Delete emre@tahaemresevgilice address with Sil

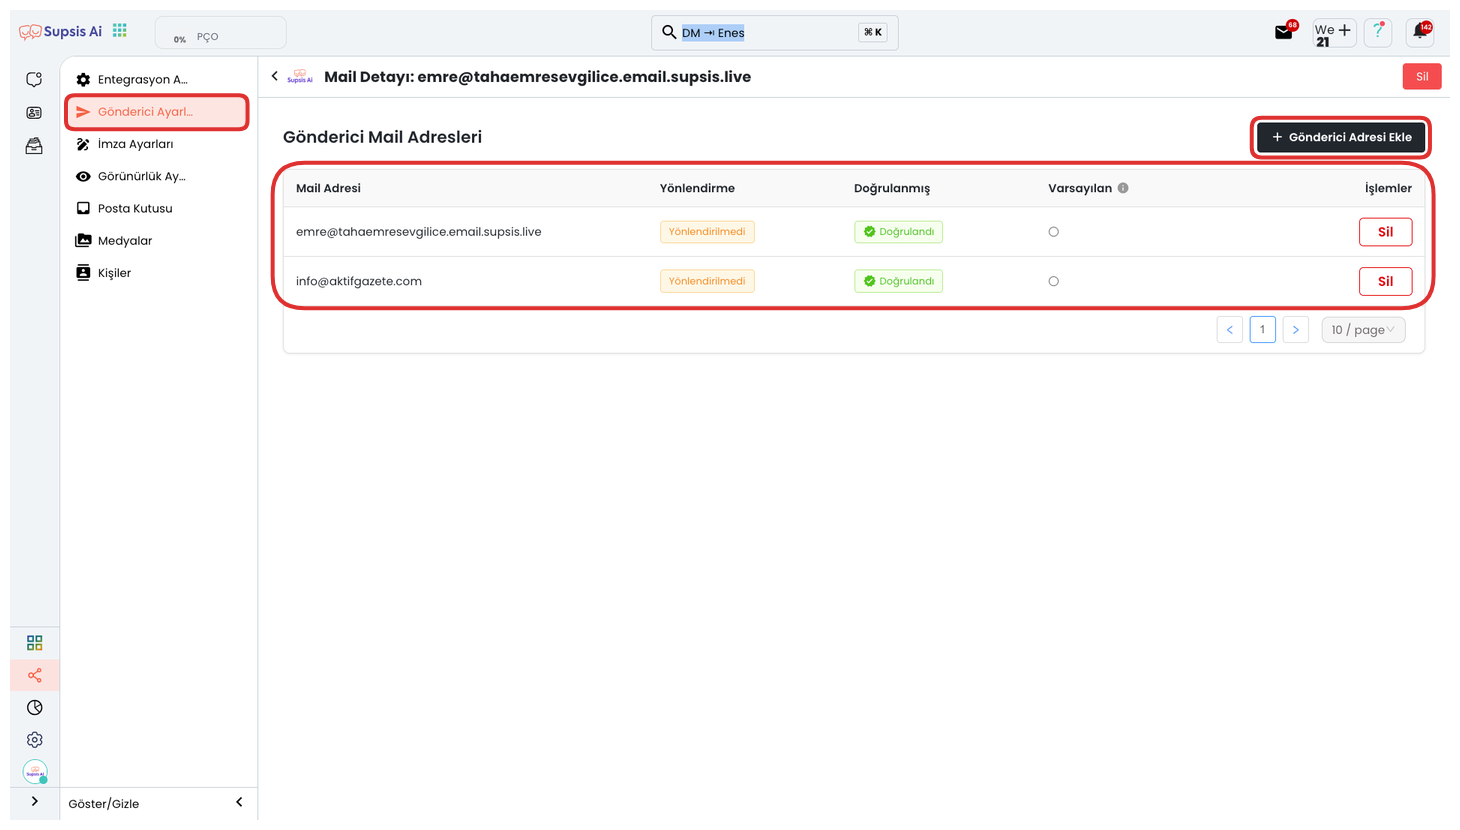pos(1385,232)
